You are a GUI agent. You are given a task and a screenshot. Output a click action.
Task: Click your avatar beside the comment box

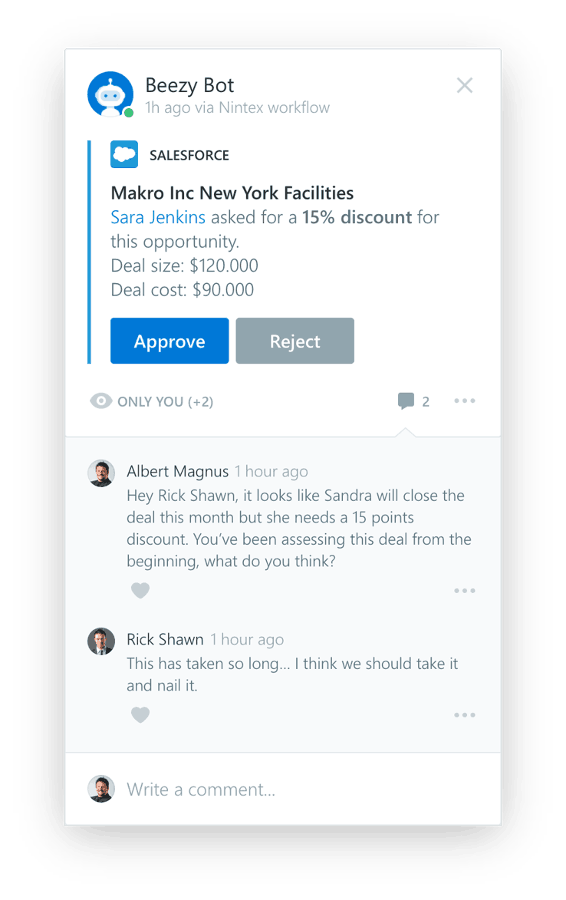click(x=101, y=789)
